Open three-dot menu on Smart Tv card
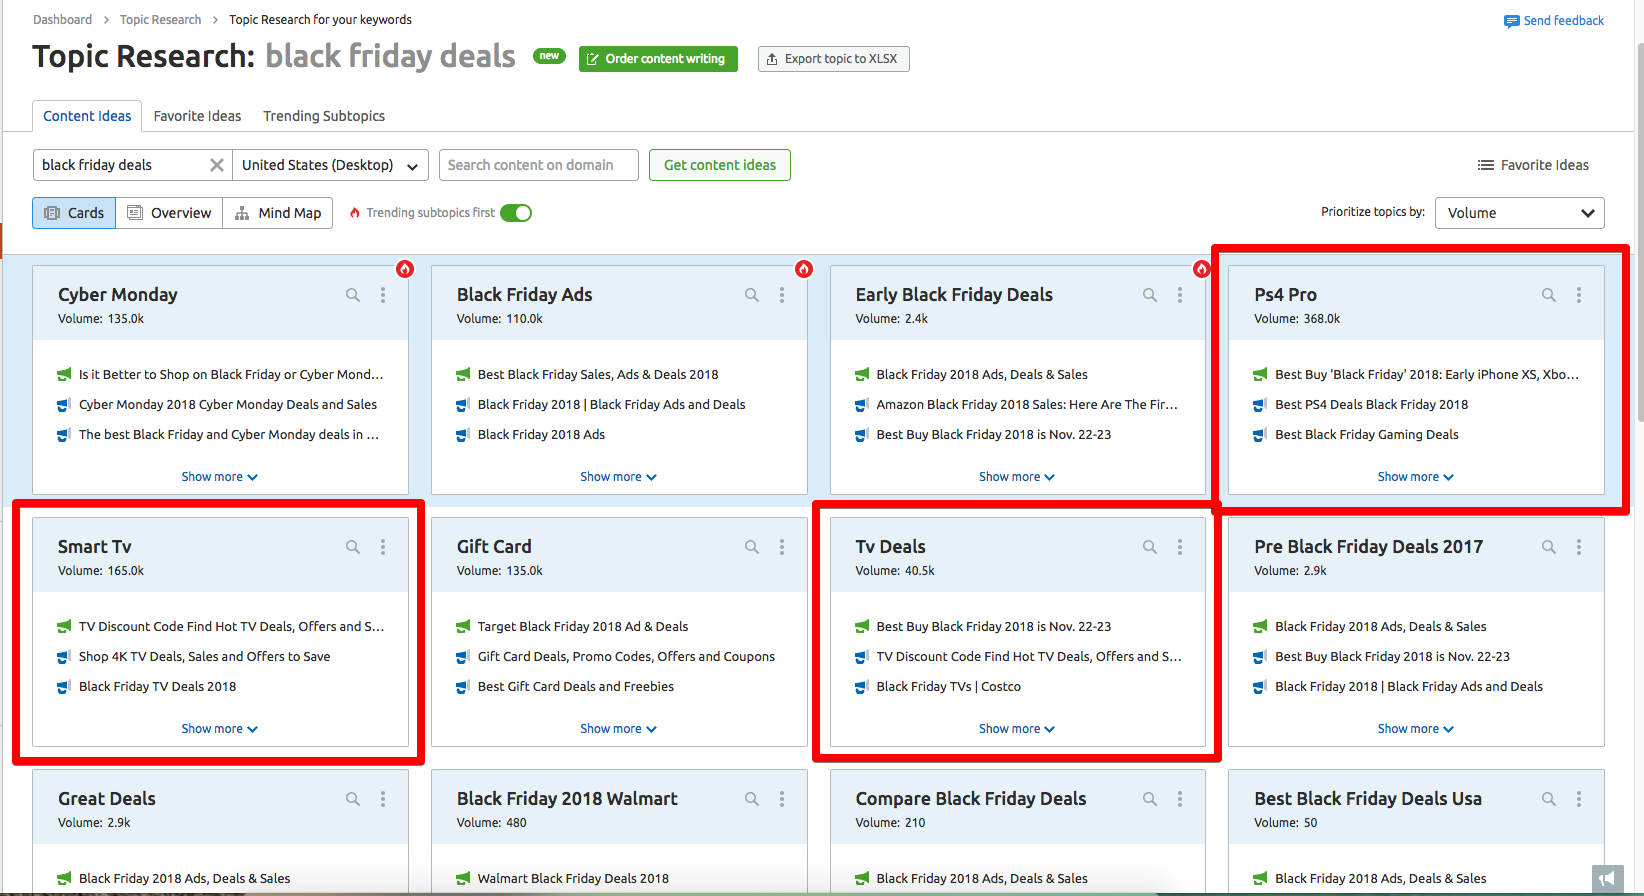This screenshot has width=1644, height=896. coord(383,547)
